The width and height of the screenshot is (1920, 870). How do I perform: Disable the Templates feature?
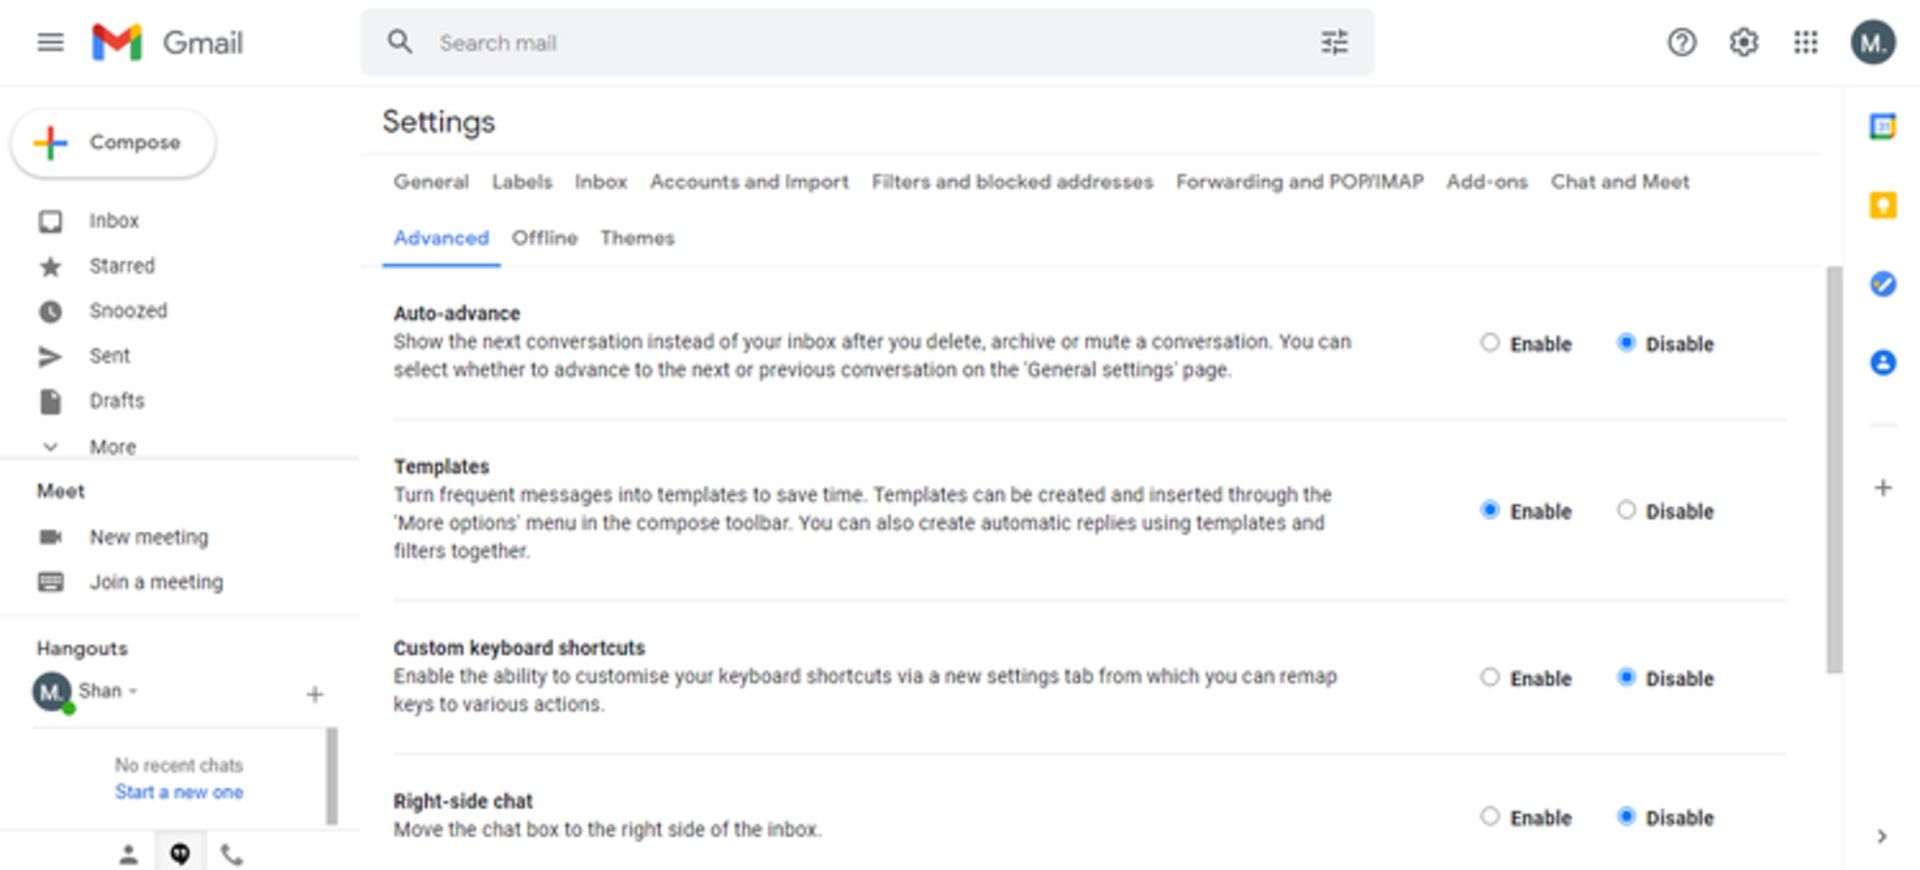pyautogui.click(x=1626, y=510)
